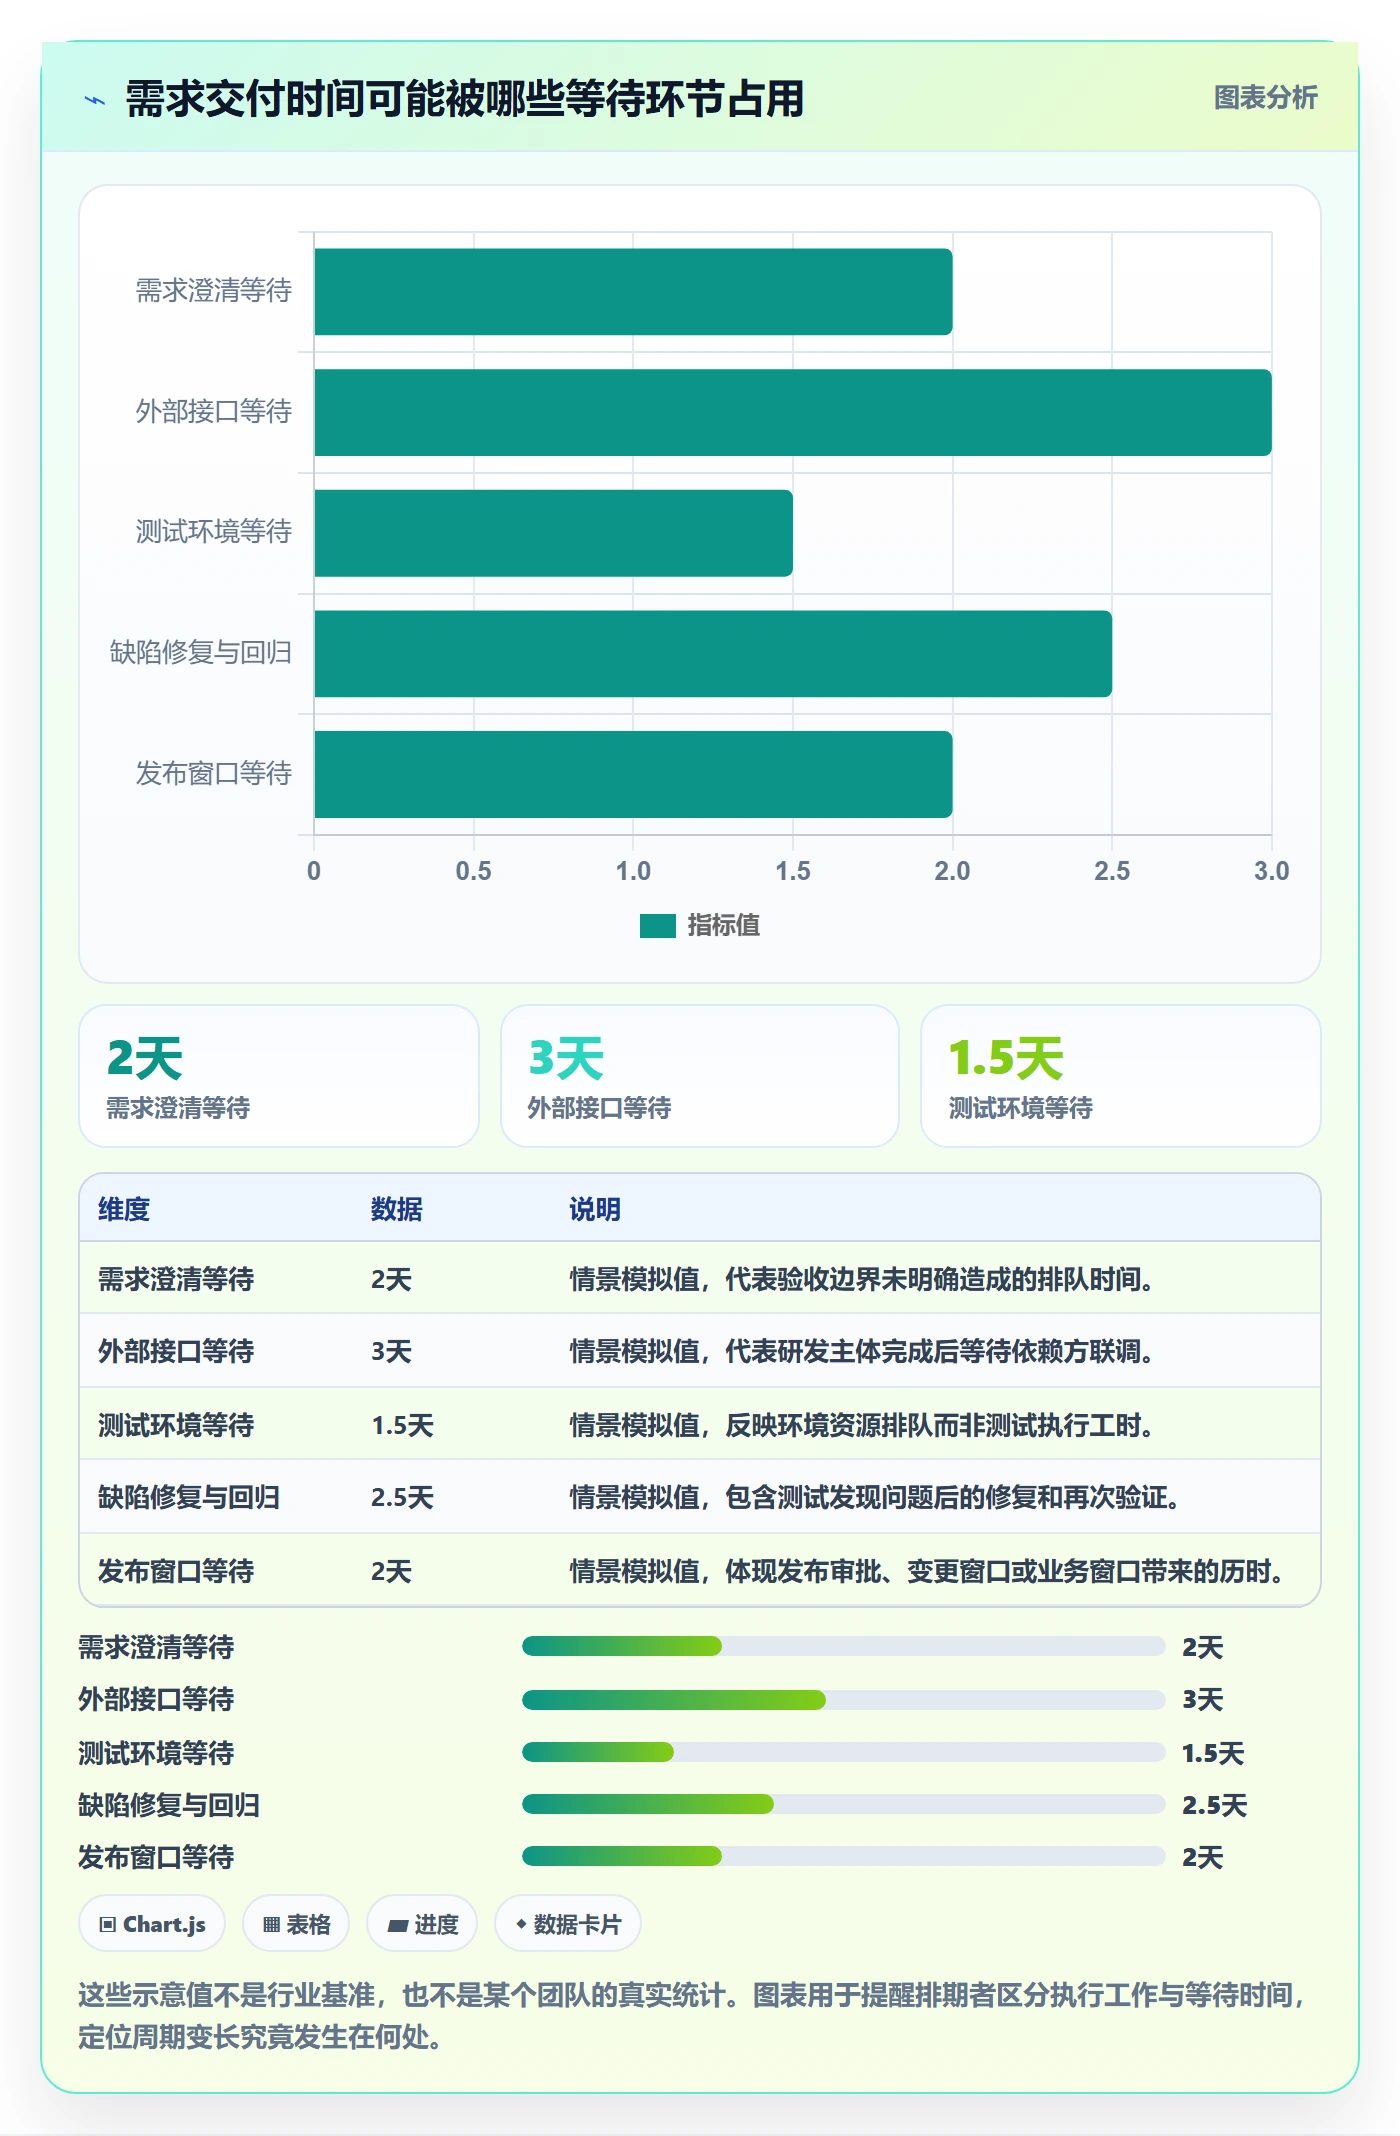The image size is (1400, 2136).
Task: Select the 需求澄清等待 table row cell
Action: pyautogui.click(x=176, y=1279)
